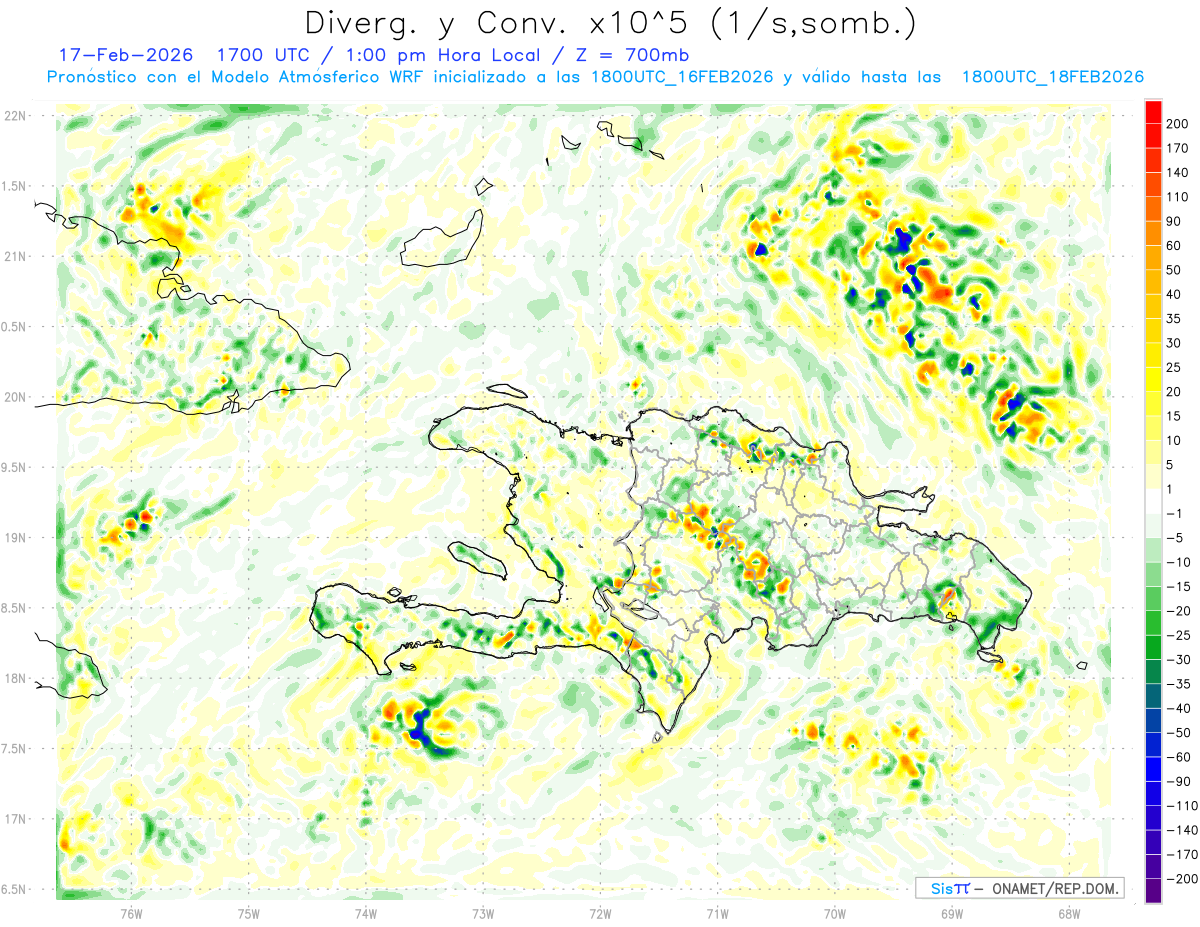Click the WRF forecast model description line
This screenshot has width=1200, height=927.
[x=595, y=77]
